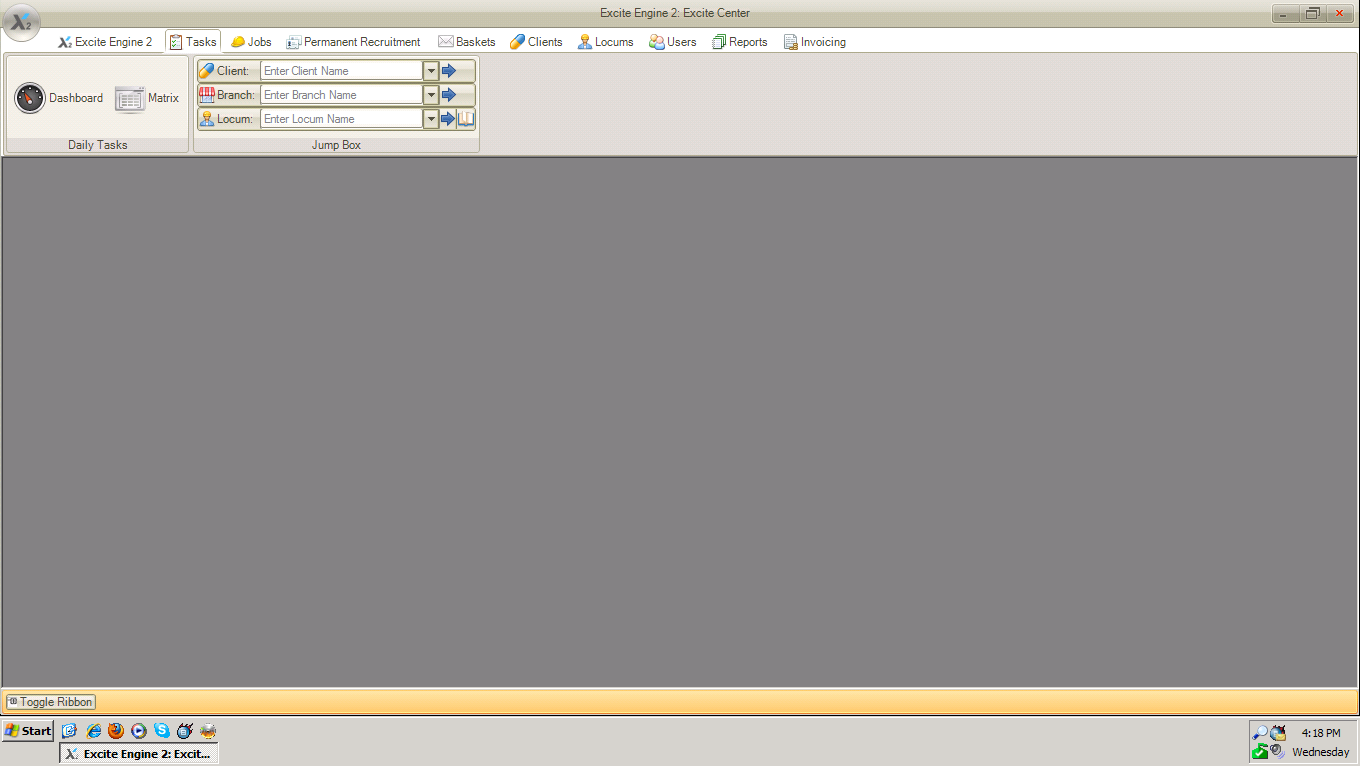Switch to the Invoicing tab

(815, 42)
